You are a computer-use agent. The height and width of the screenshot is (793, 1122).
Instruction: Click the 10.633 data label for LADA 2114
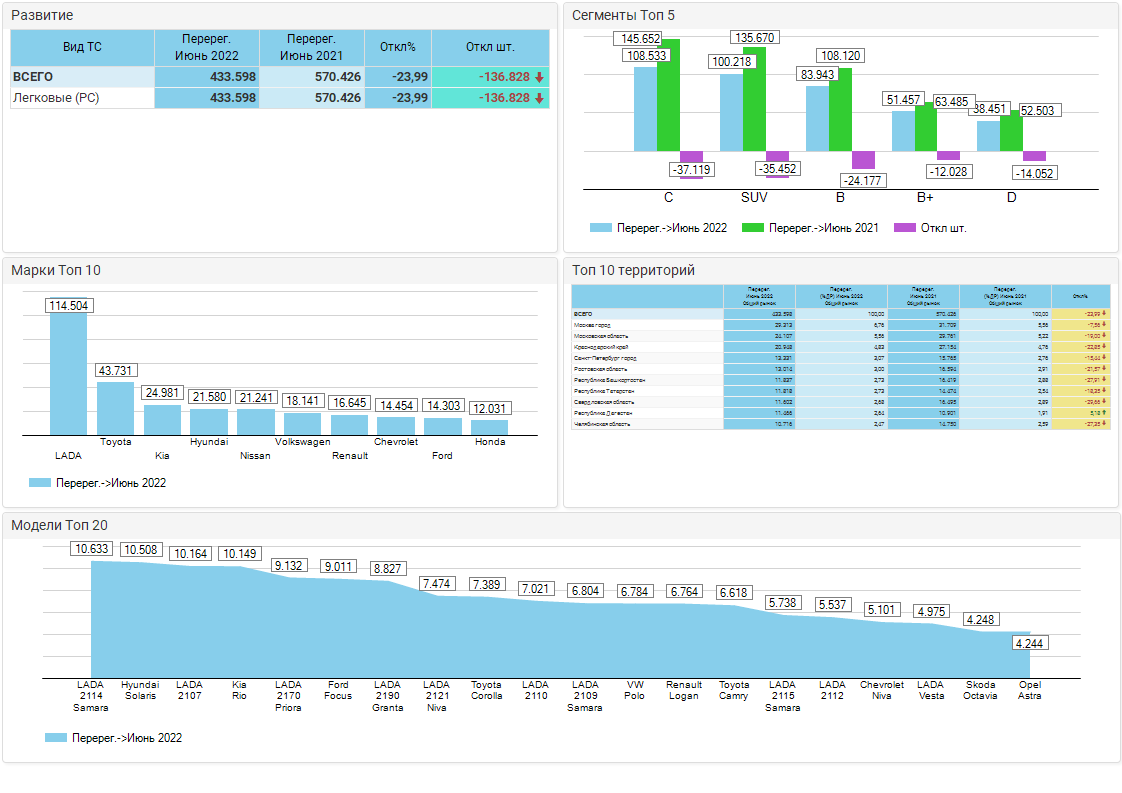pyautogui.click(x=94, y=549)
